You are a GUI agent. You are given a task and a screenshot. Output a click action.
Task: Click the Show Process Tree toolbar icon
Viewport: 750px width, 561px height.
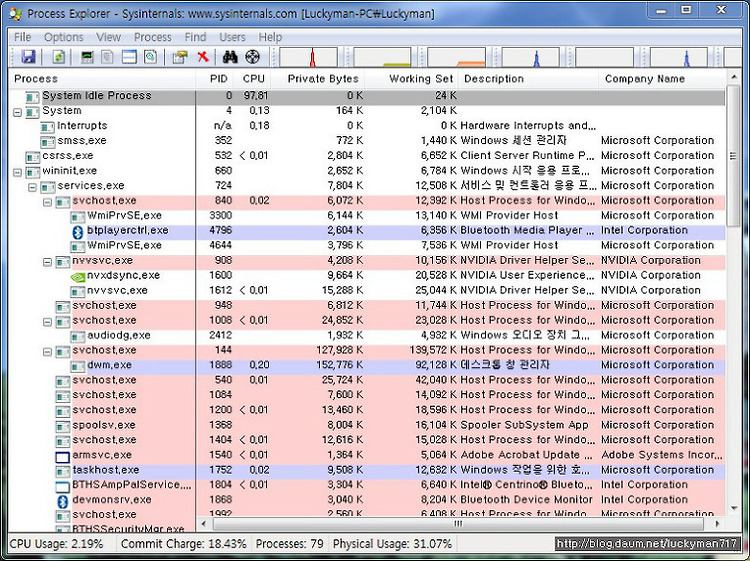pos(108,57)
